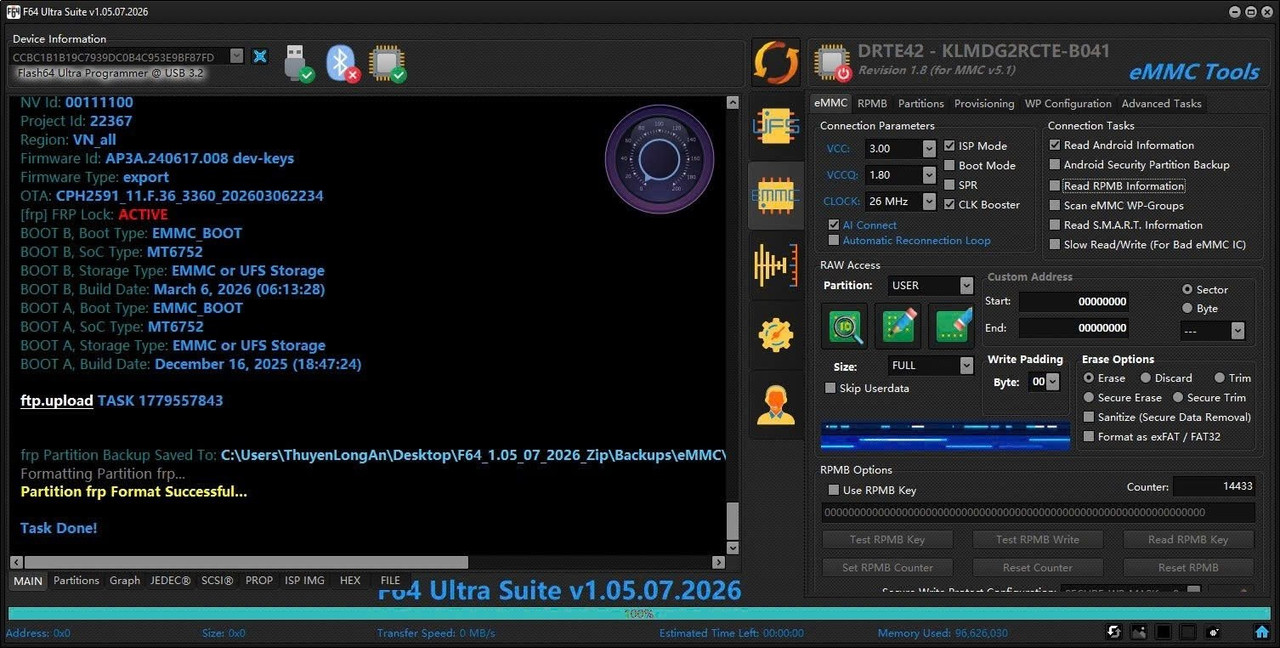Open the WP Configuration tab

pyautogui.click(x=1068, y=103)
